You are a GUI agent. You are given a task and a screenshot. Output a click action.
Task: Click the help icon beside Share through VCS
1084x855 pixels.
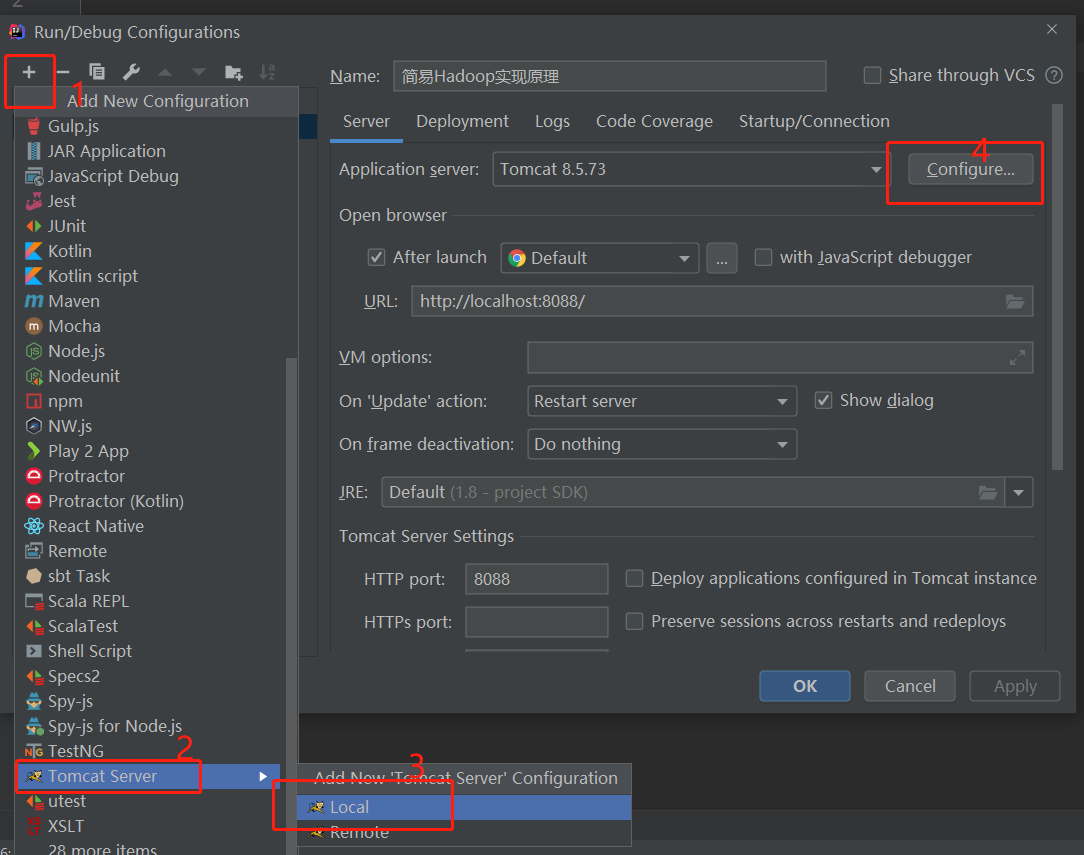point(1054,75)
